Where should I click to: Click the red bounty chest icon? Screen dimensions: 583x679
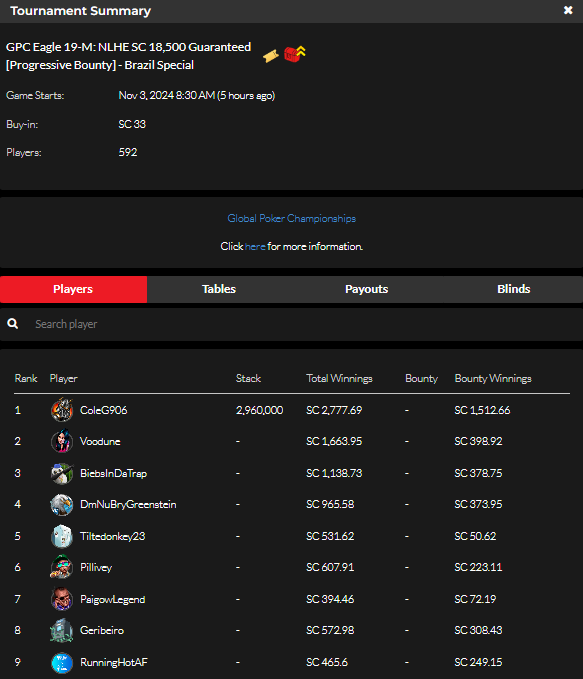coord(295,54)
